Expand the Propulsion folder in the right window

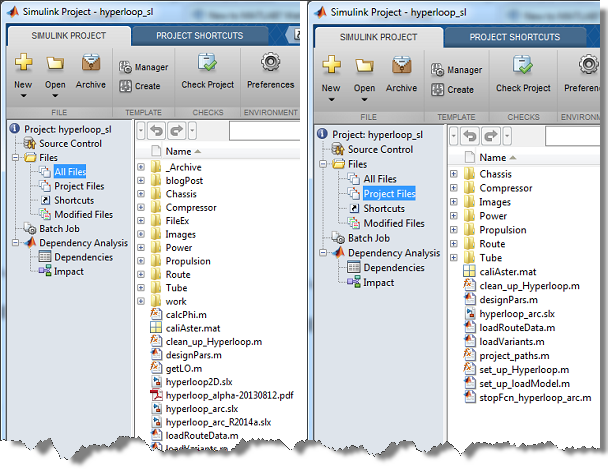454,230
